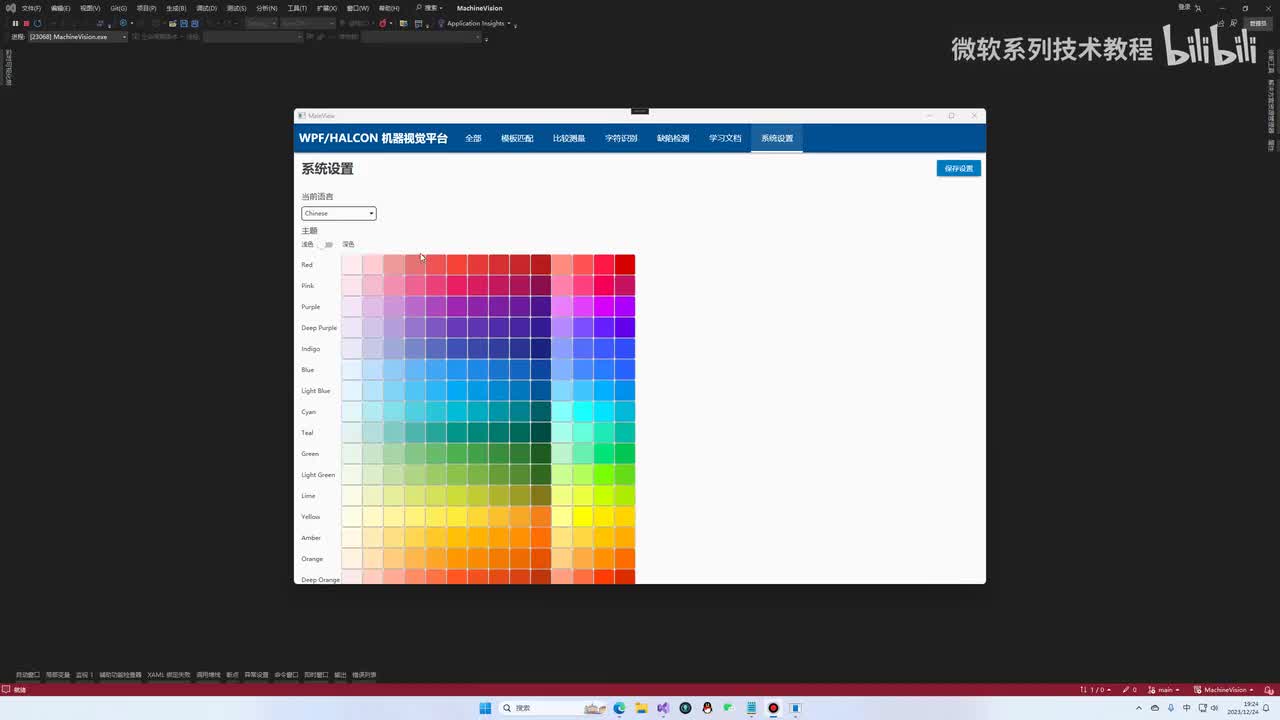Viewport: 1280px width, 720px height.
Task: Click the Amber row label
Action: 311,538
